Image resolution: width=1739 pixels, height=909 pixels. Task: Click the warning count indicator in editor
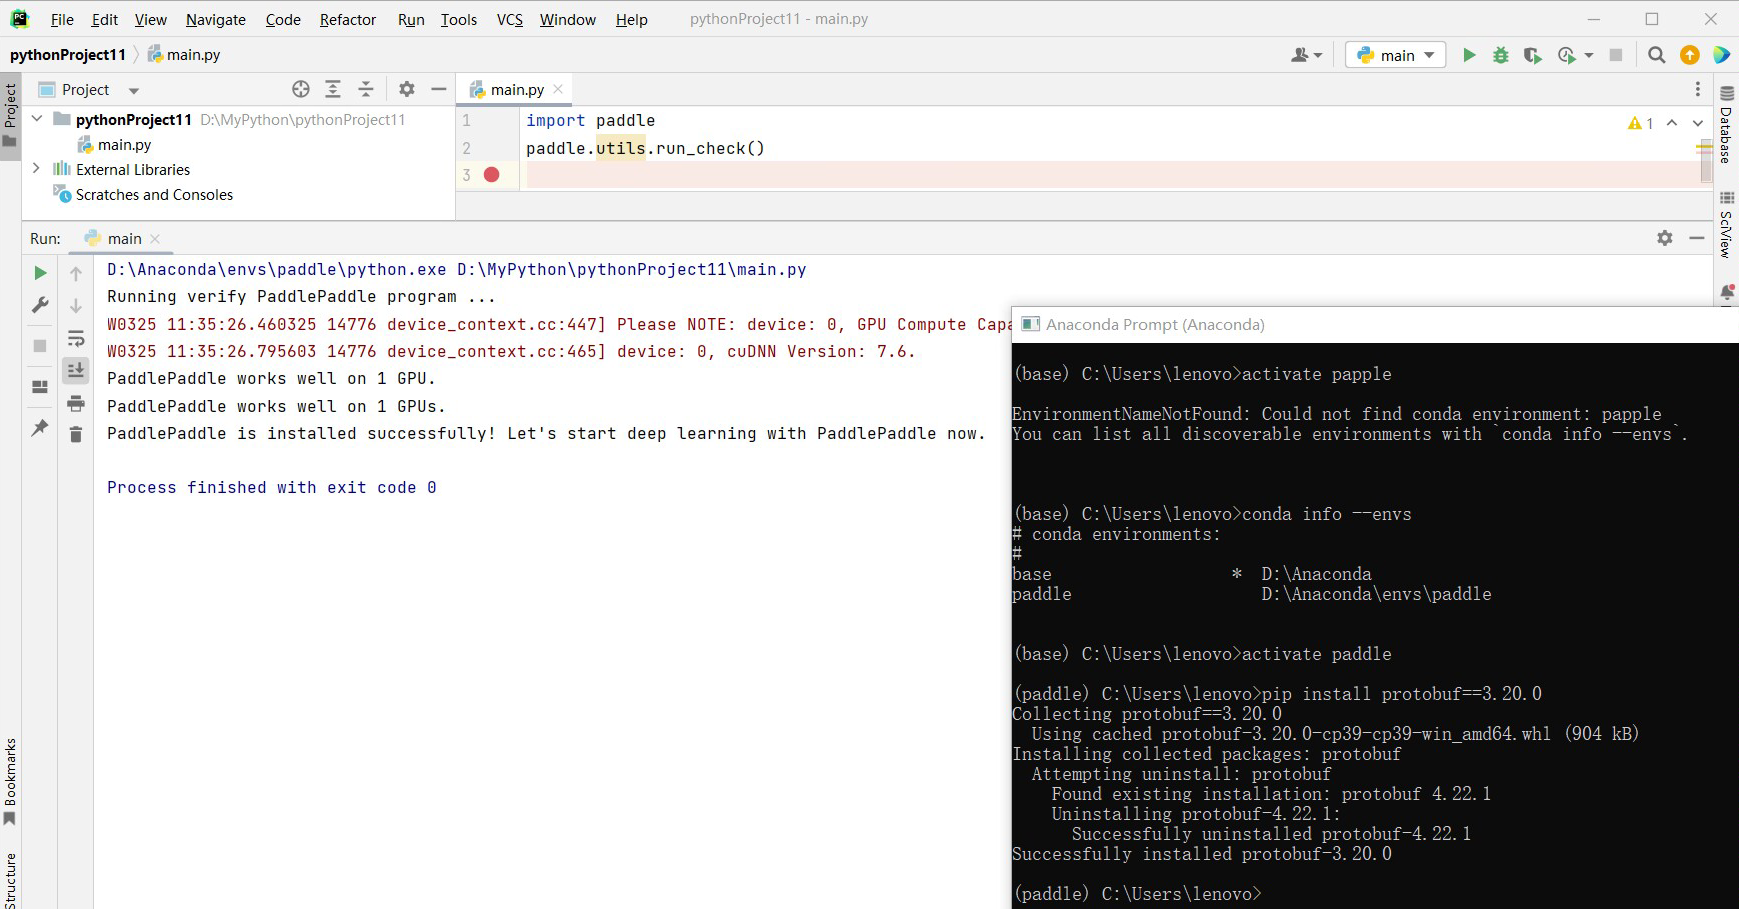click(1640, 123)
